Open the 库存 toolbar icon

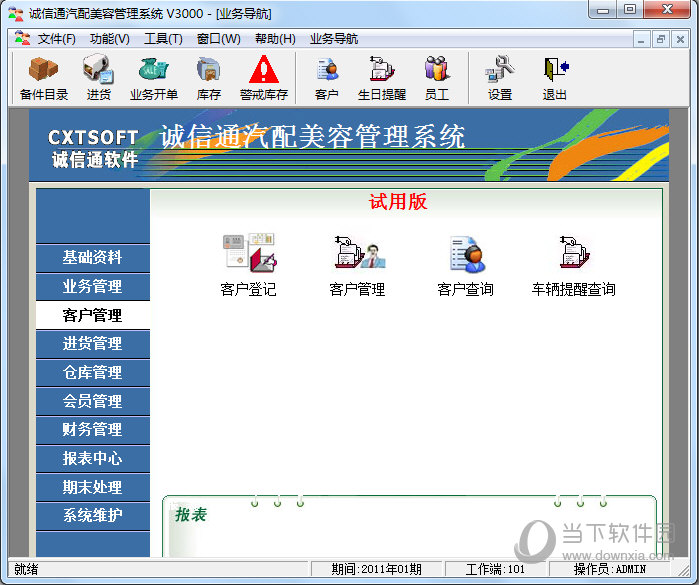coord(209,78)
